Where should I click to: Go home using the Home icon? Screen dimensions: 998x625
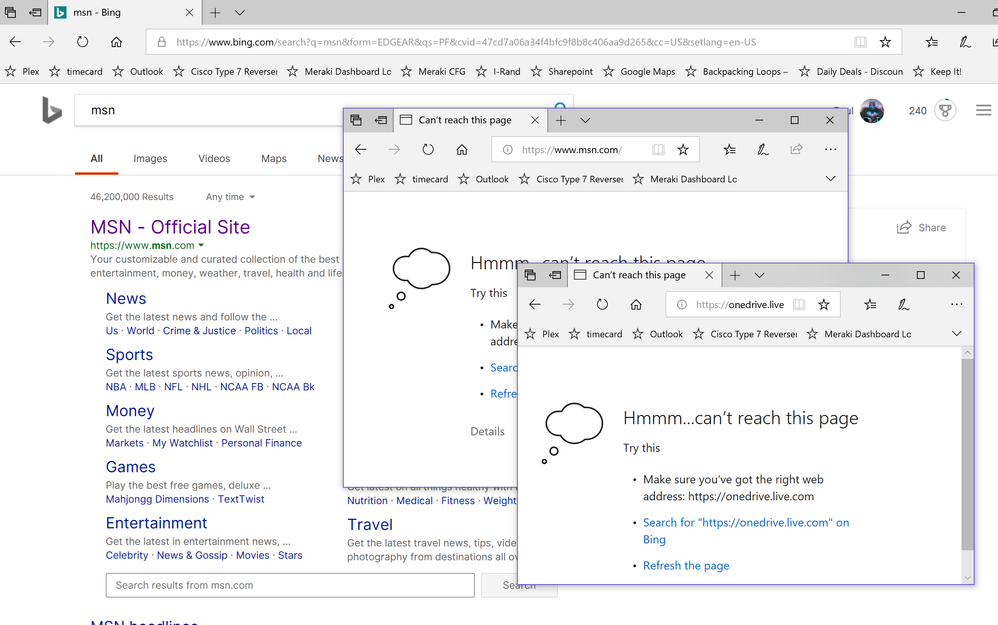pos(114,42)
